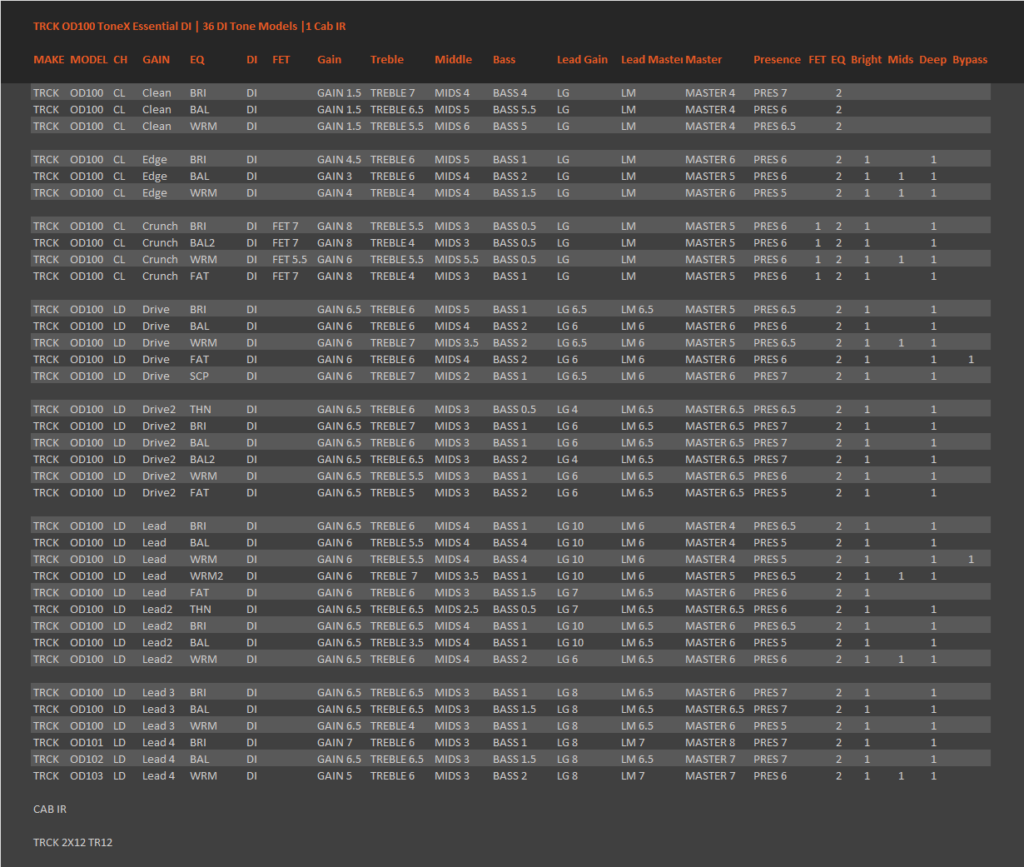
Task: Click the CH column header
Action: [x=120, y=59]
